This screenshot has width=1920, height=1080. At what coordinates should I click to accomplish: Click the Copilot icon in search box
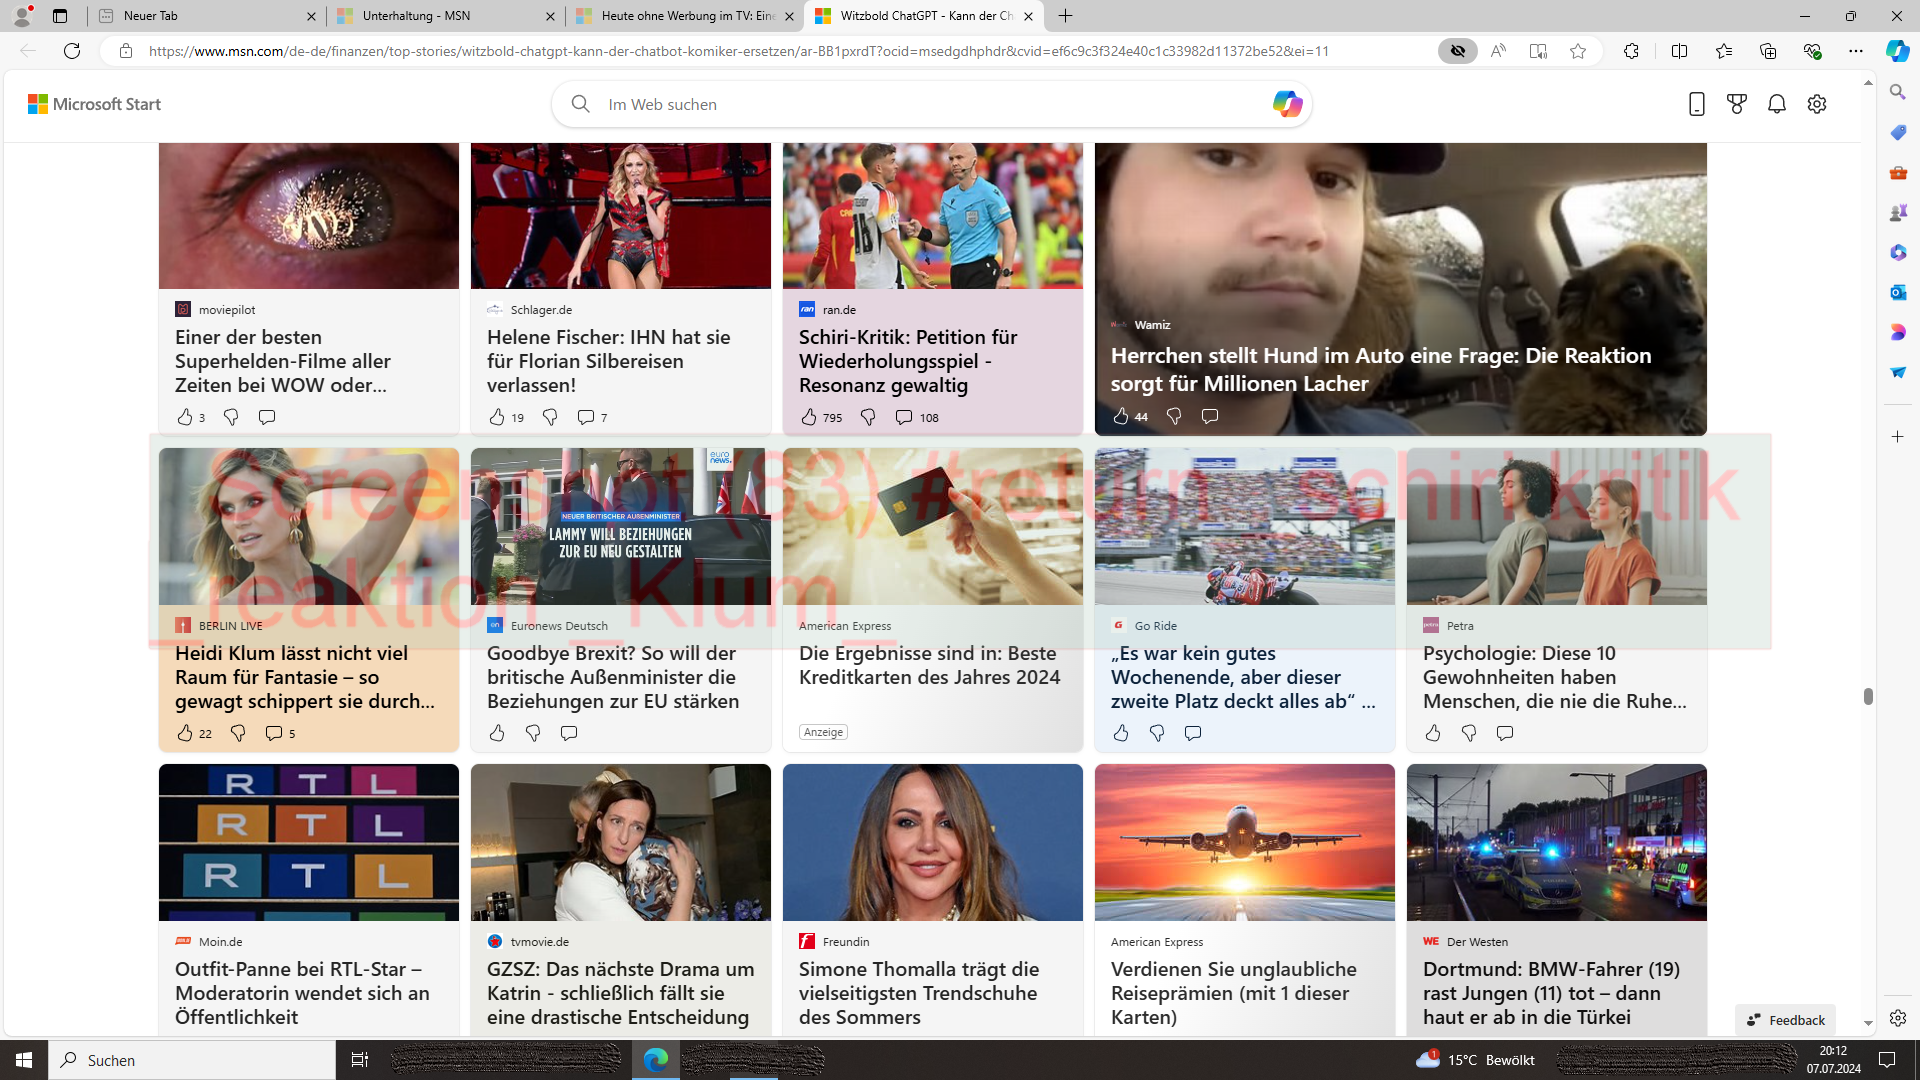click(x=1287, y=104)
